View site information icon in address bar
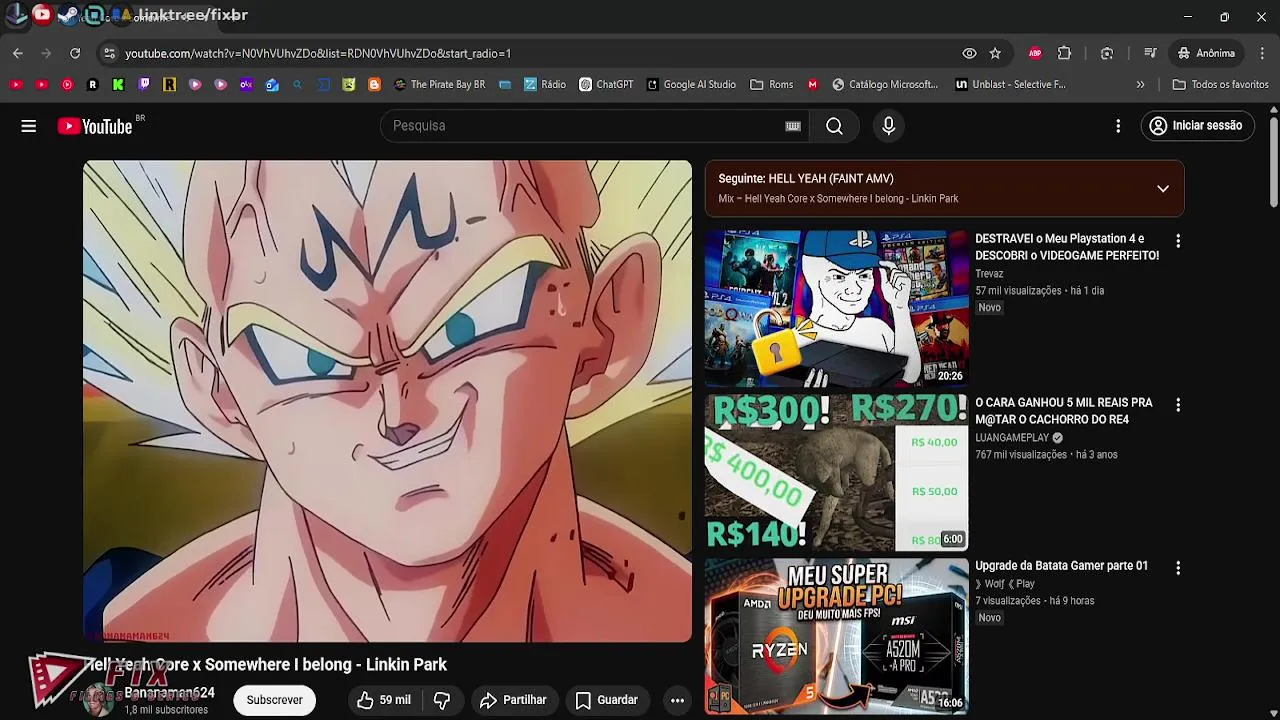1280x720 pixels. pyautogui.click(x=109, y=53)
